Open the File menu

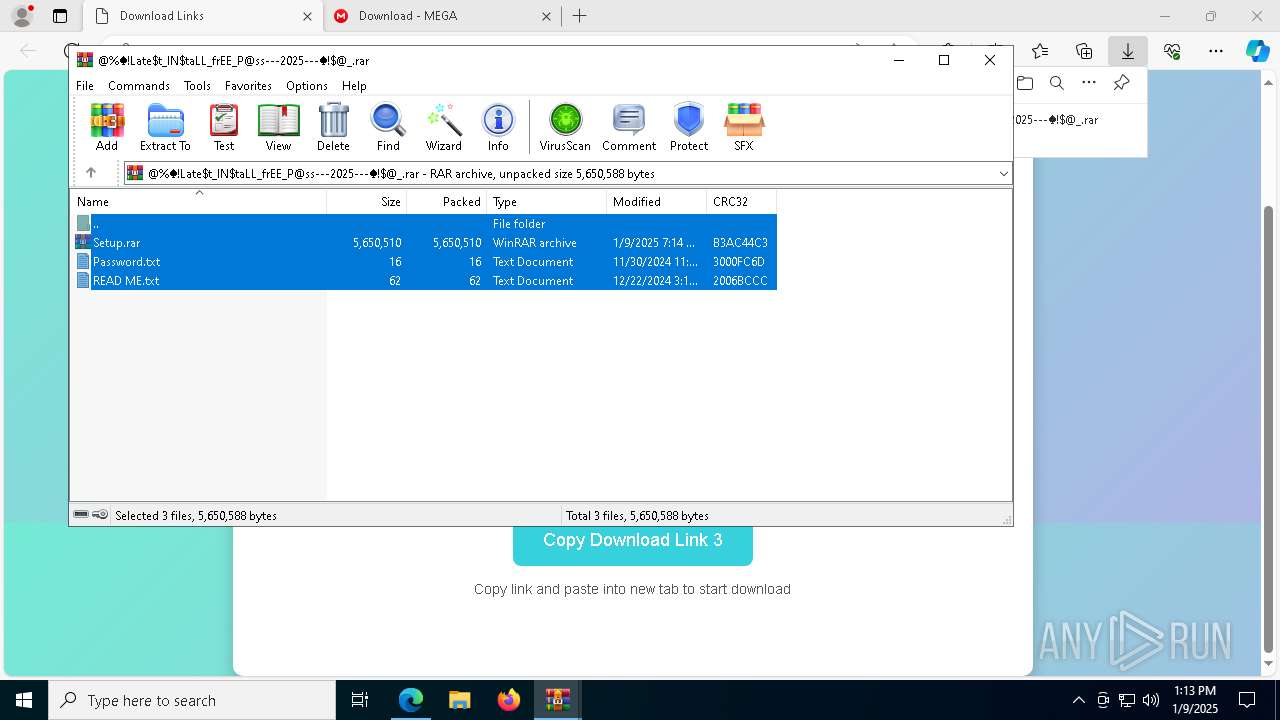[x=85, y=86]
